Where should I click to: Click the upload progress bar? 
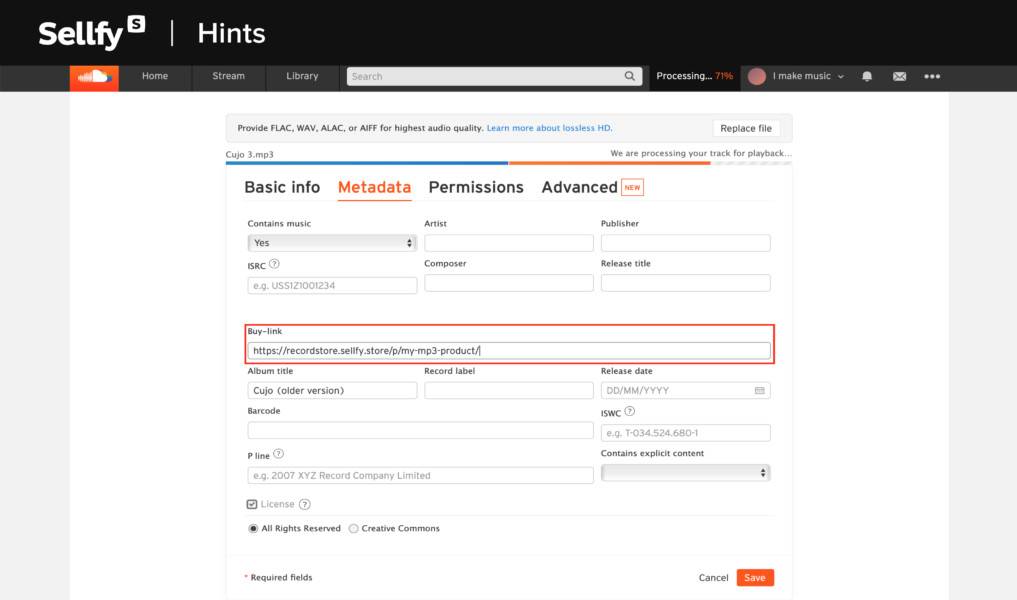point(508,163)
